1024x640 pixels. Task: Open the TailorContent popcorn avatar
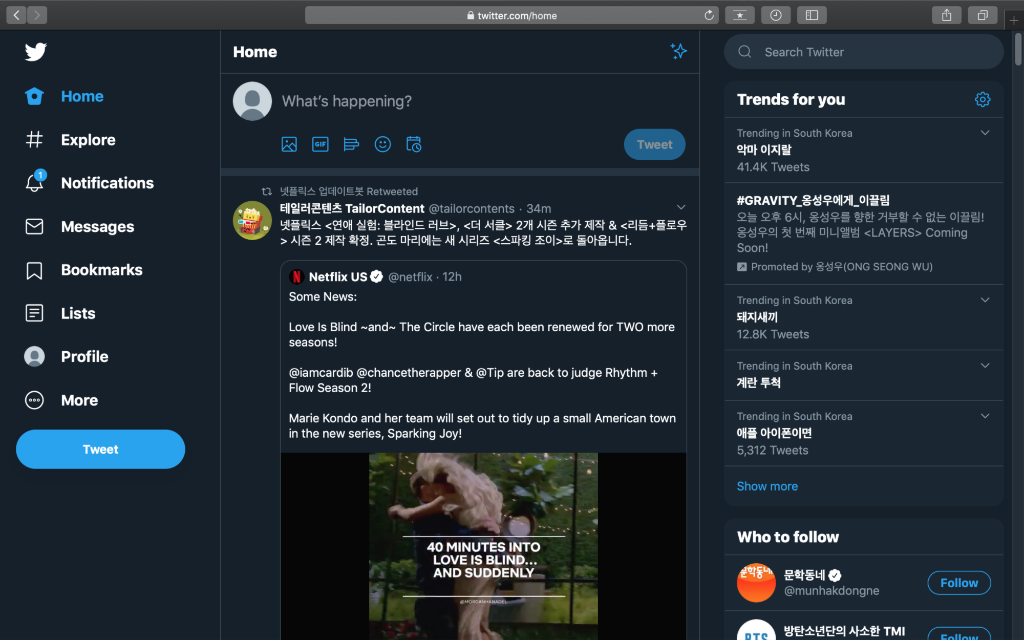point(252,221)
